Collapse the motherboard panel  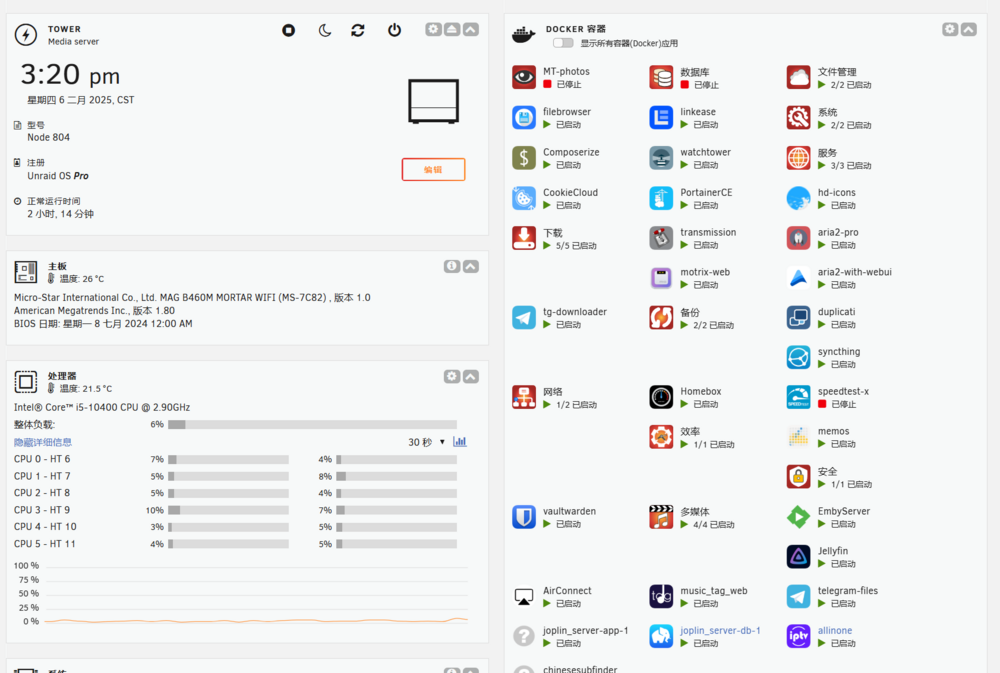471,267
